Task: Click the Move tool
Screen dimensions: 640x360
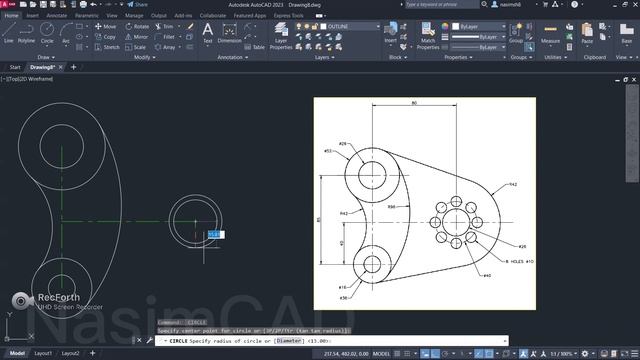Action: click(x=105, y=26)
